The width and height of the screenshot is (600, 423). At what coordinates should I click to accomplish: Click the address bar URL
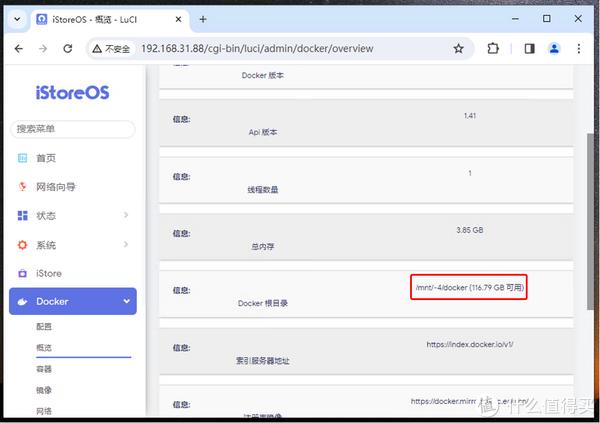click(257, 49)
